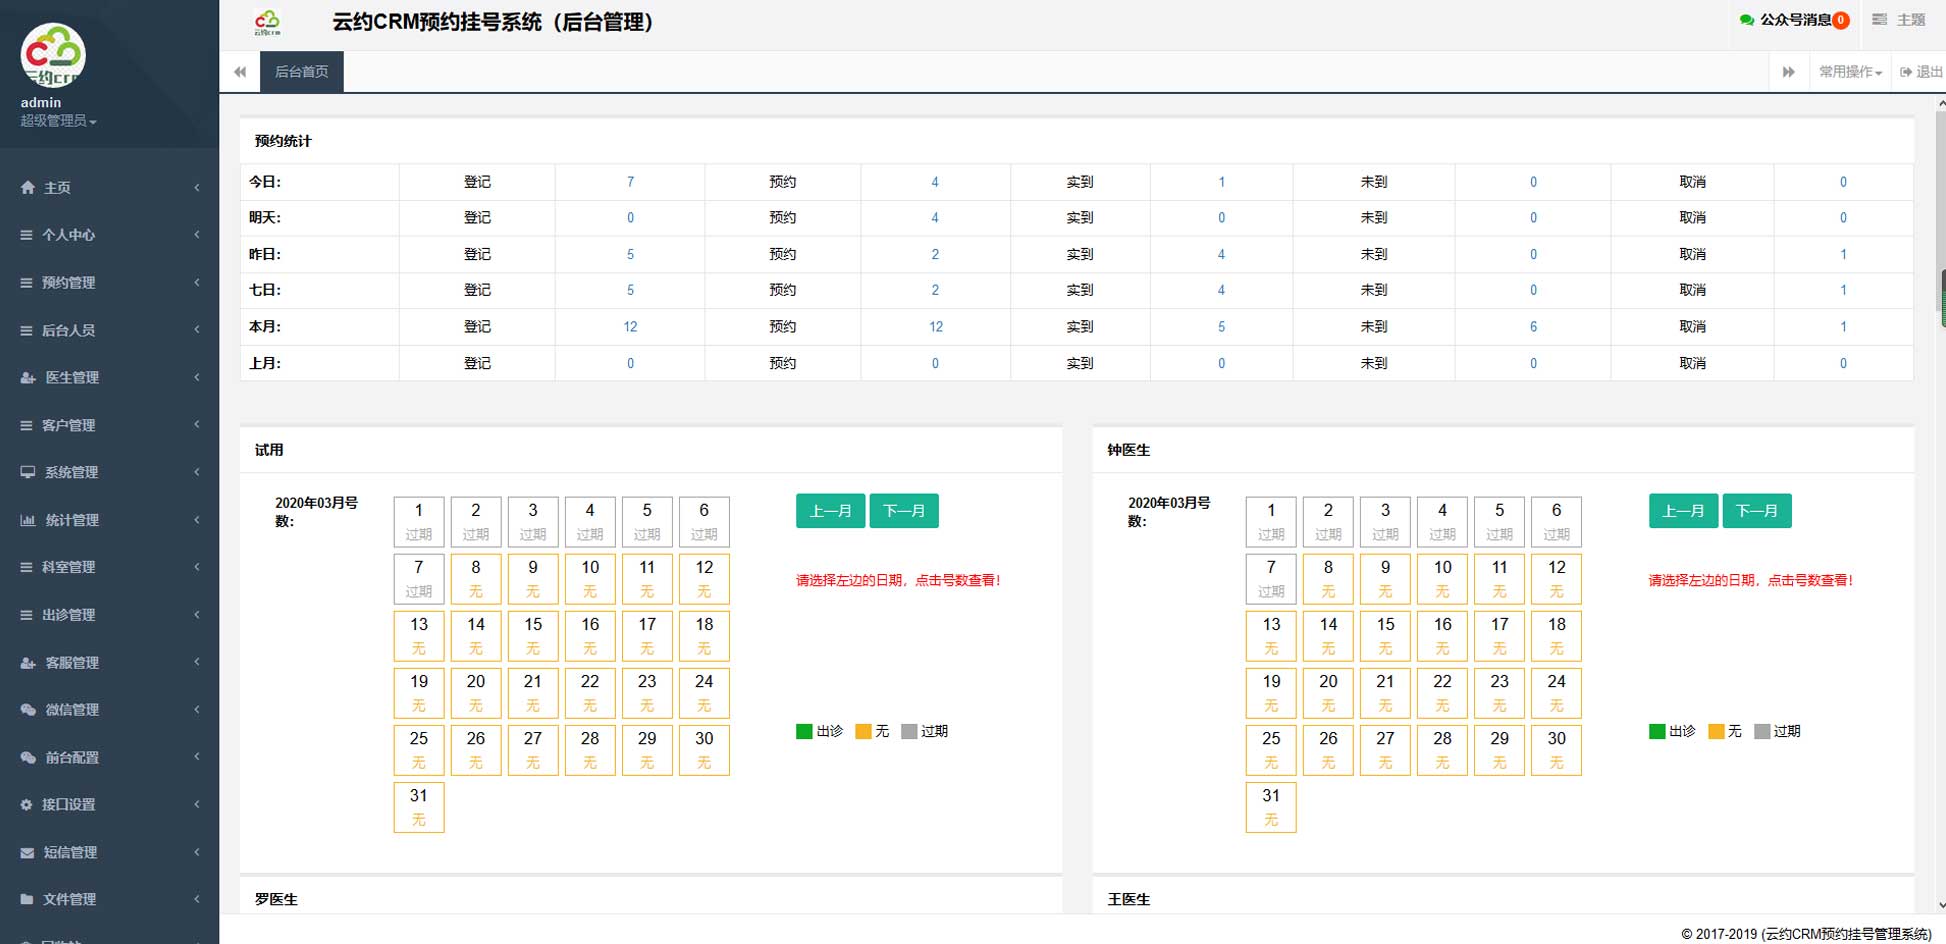
Task: Click the envelope icon for 短信管理
Action: [x=27, y=853]
